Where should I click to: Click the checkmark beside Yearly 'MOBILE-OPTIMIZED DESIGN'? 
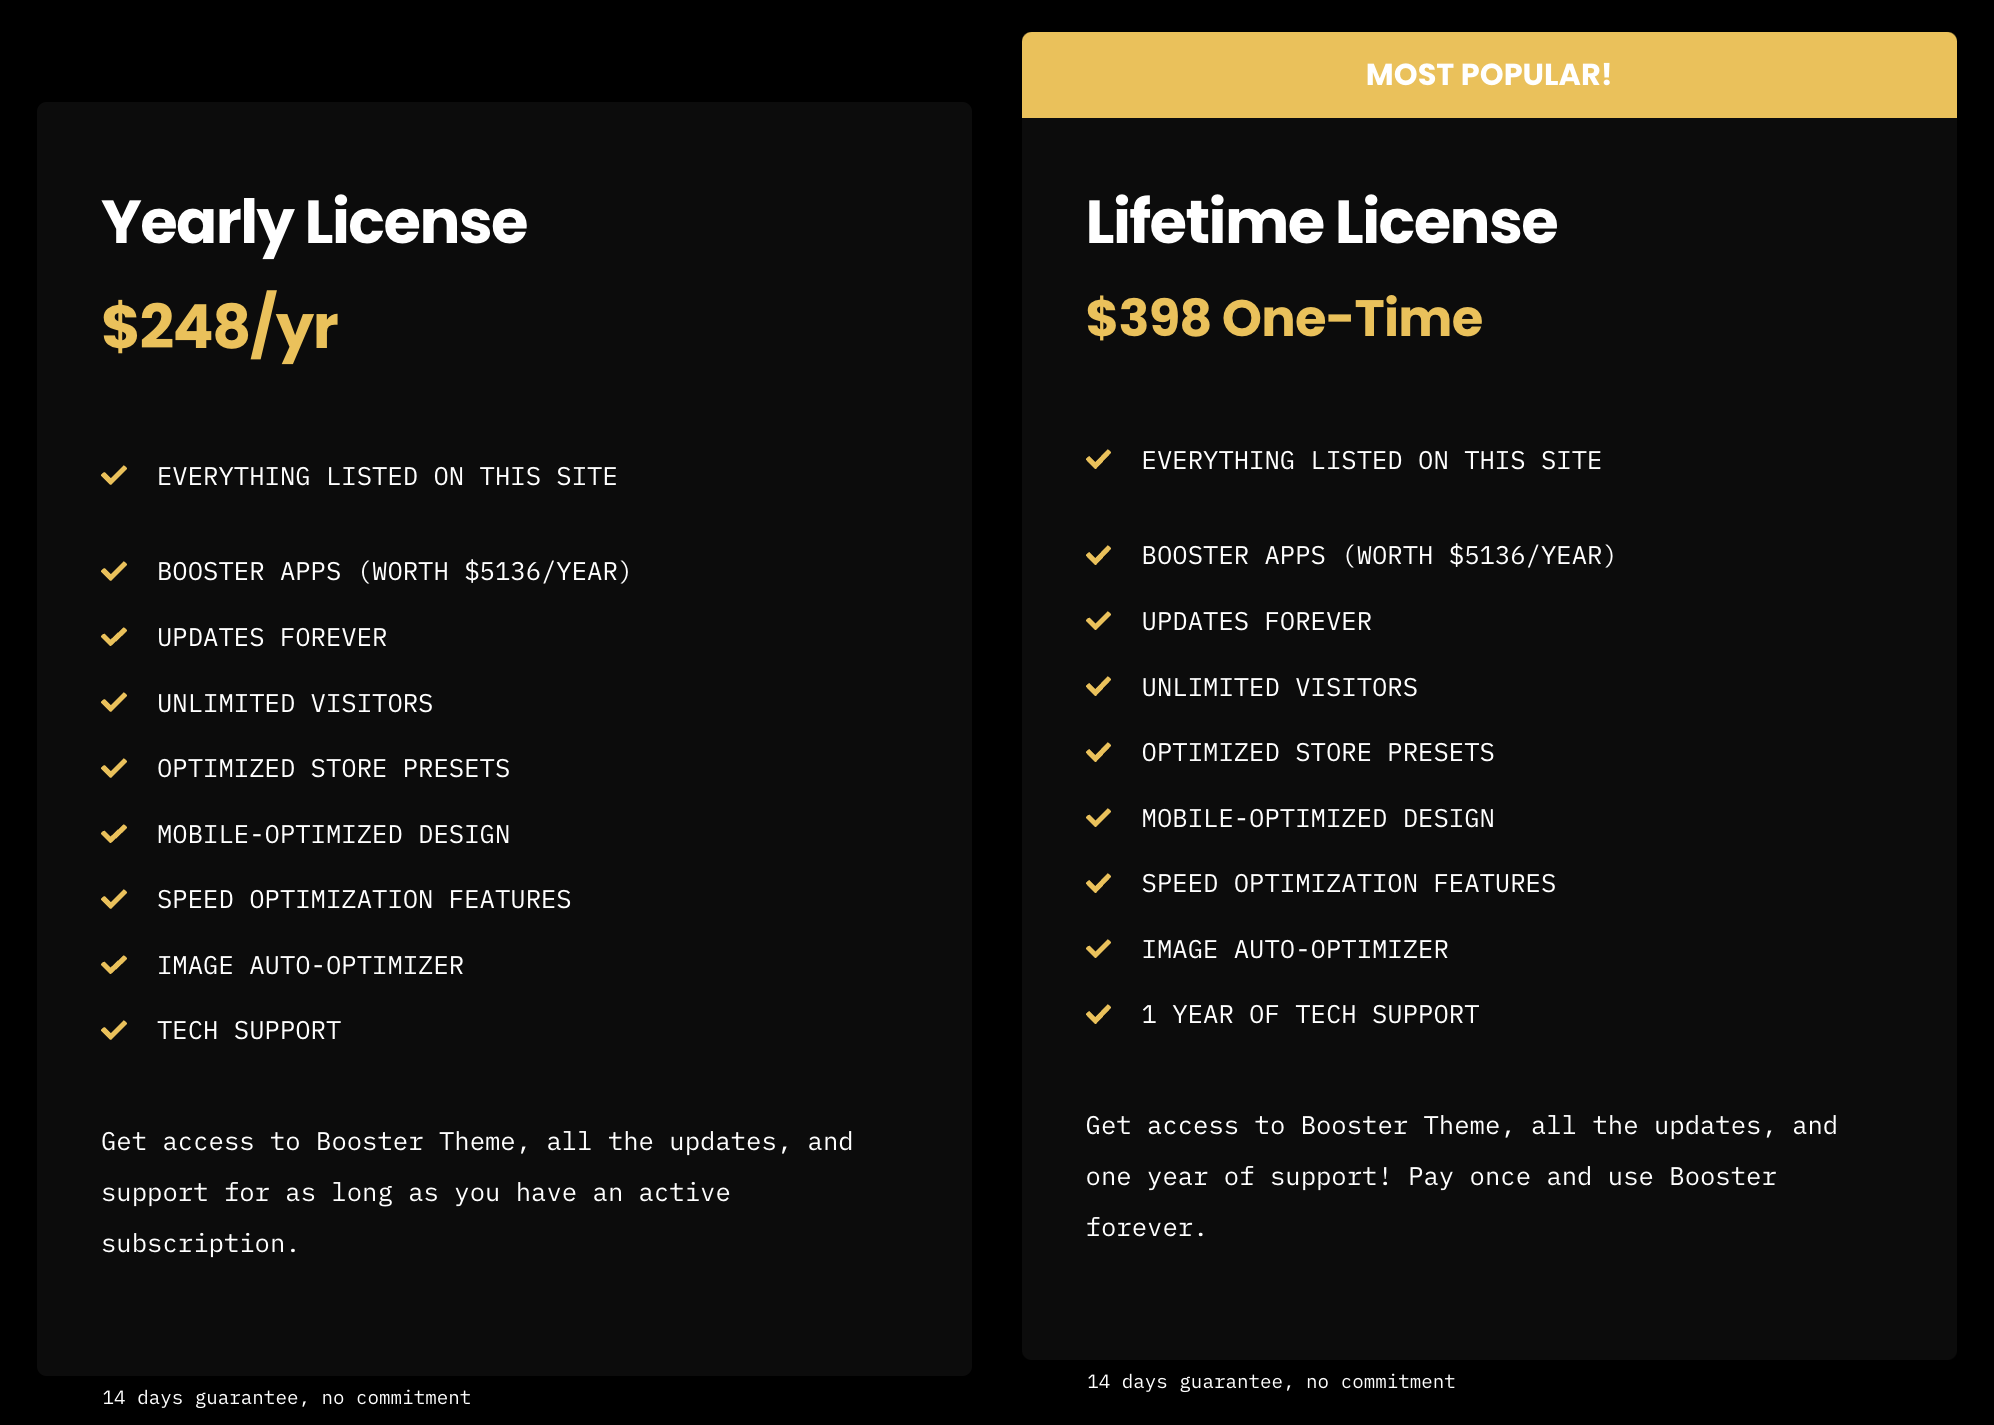click(x=114, y=834)
